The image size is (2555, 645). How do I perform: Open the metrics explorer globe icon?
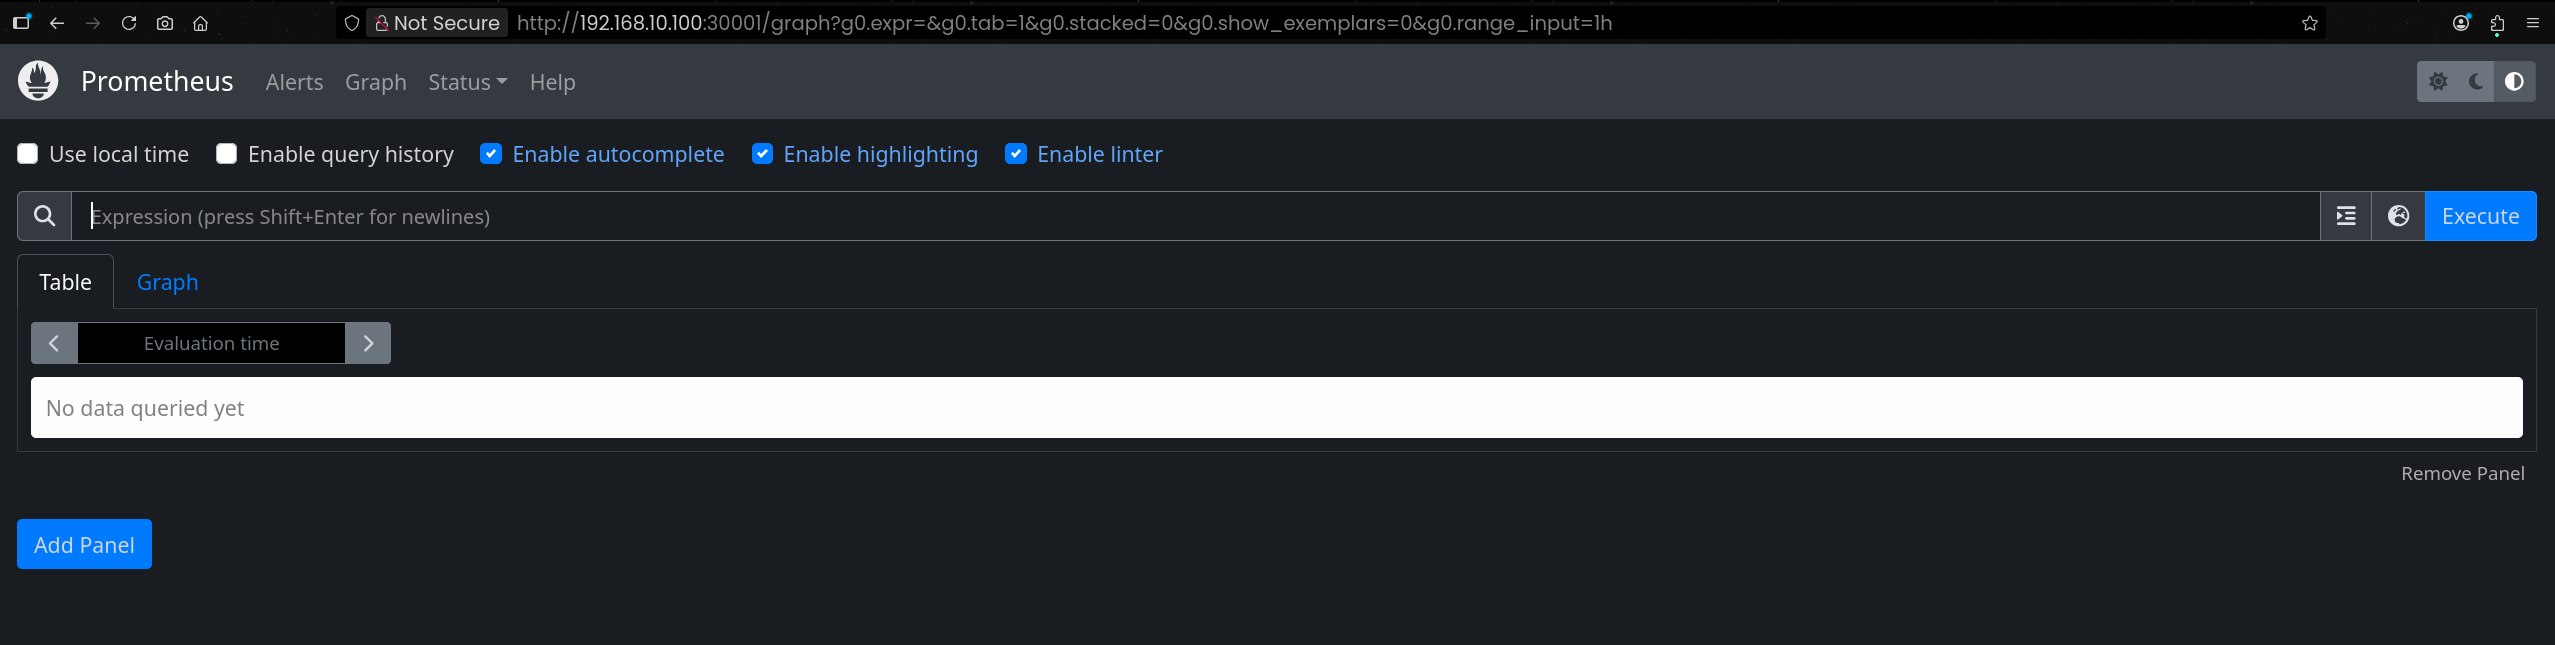tap(2398, 216)
